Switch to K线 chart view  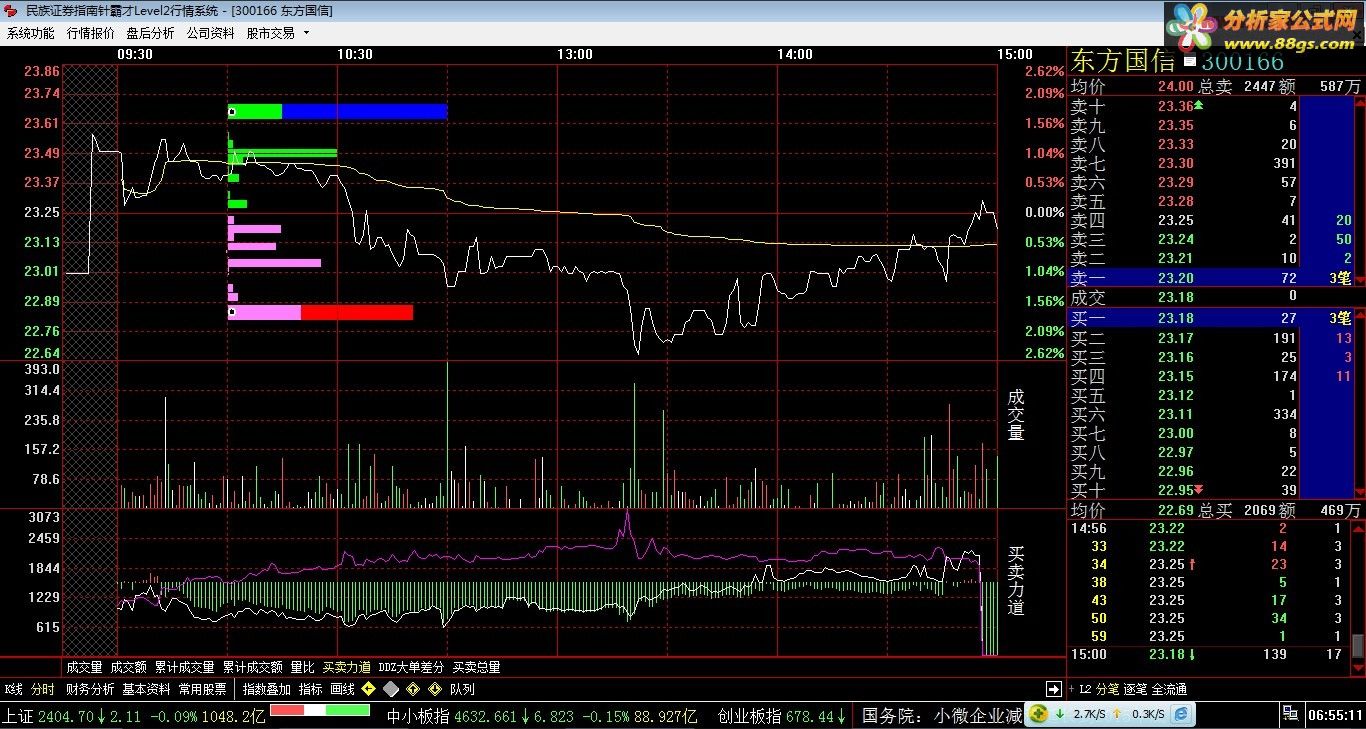(14, 689)
